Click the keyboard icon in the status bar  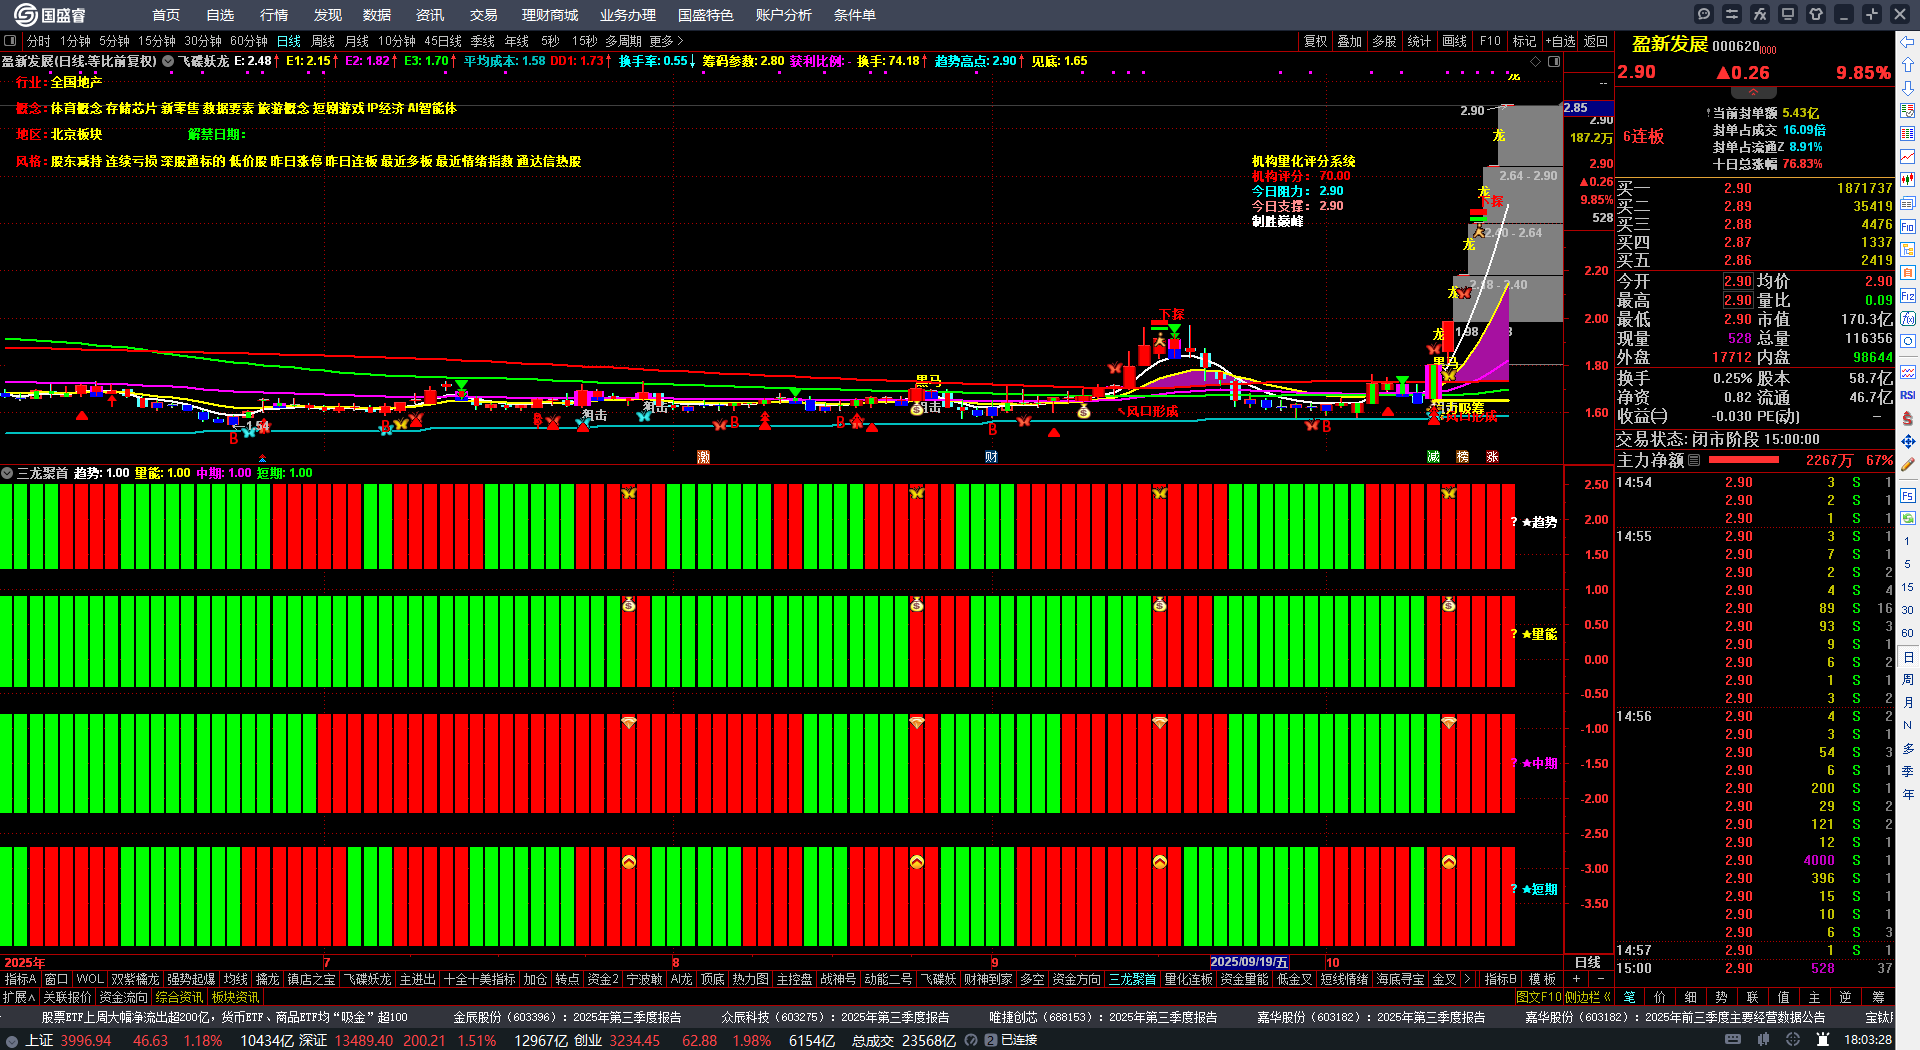click(1733, 1040)
